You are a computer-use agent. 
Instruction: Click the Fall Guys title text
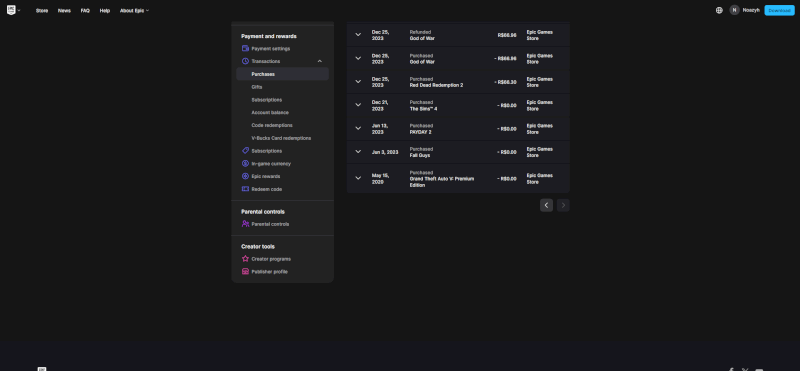click(419, 155)
